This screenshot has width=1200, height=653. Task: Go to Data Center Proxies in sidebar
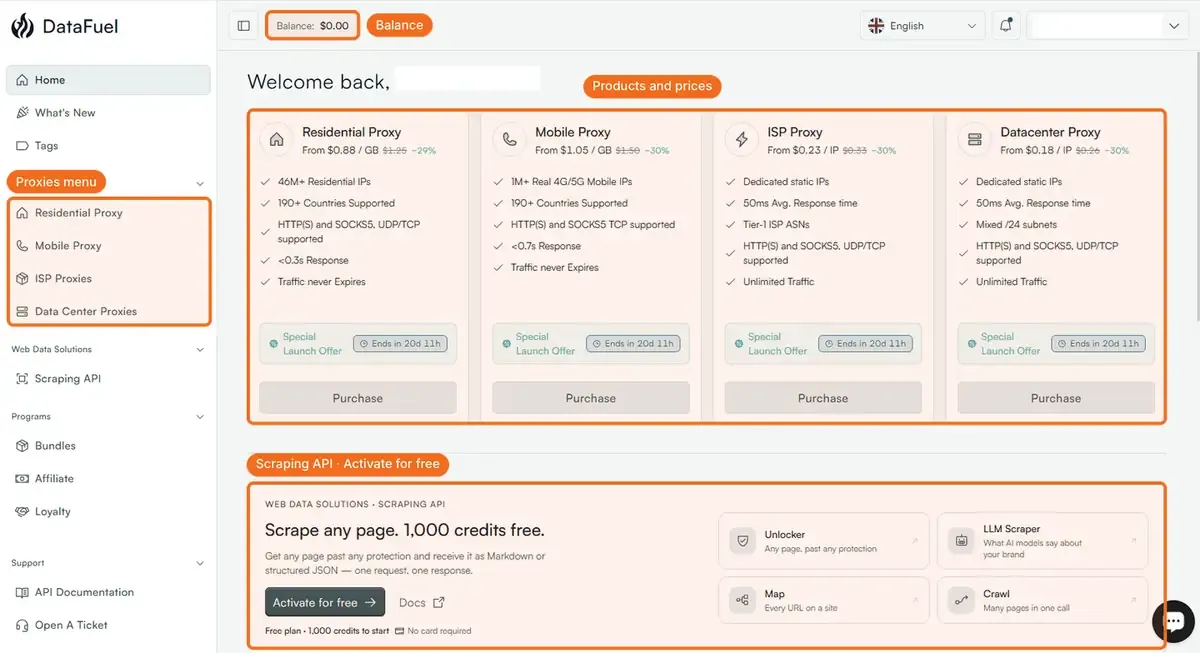click(x=108, y=311)
